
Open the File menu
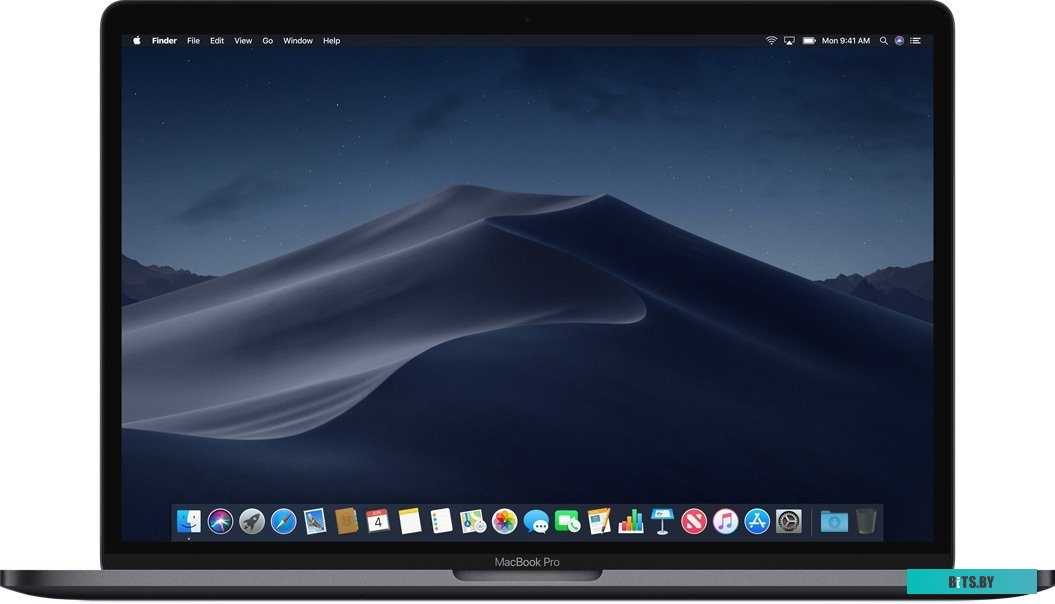tap(193, 40)
